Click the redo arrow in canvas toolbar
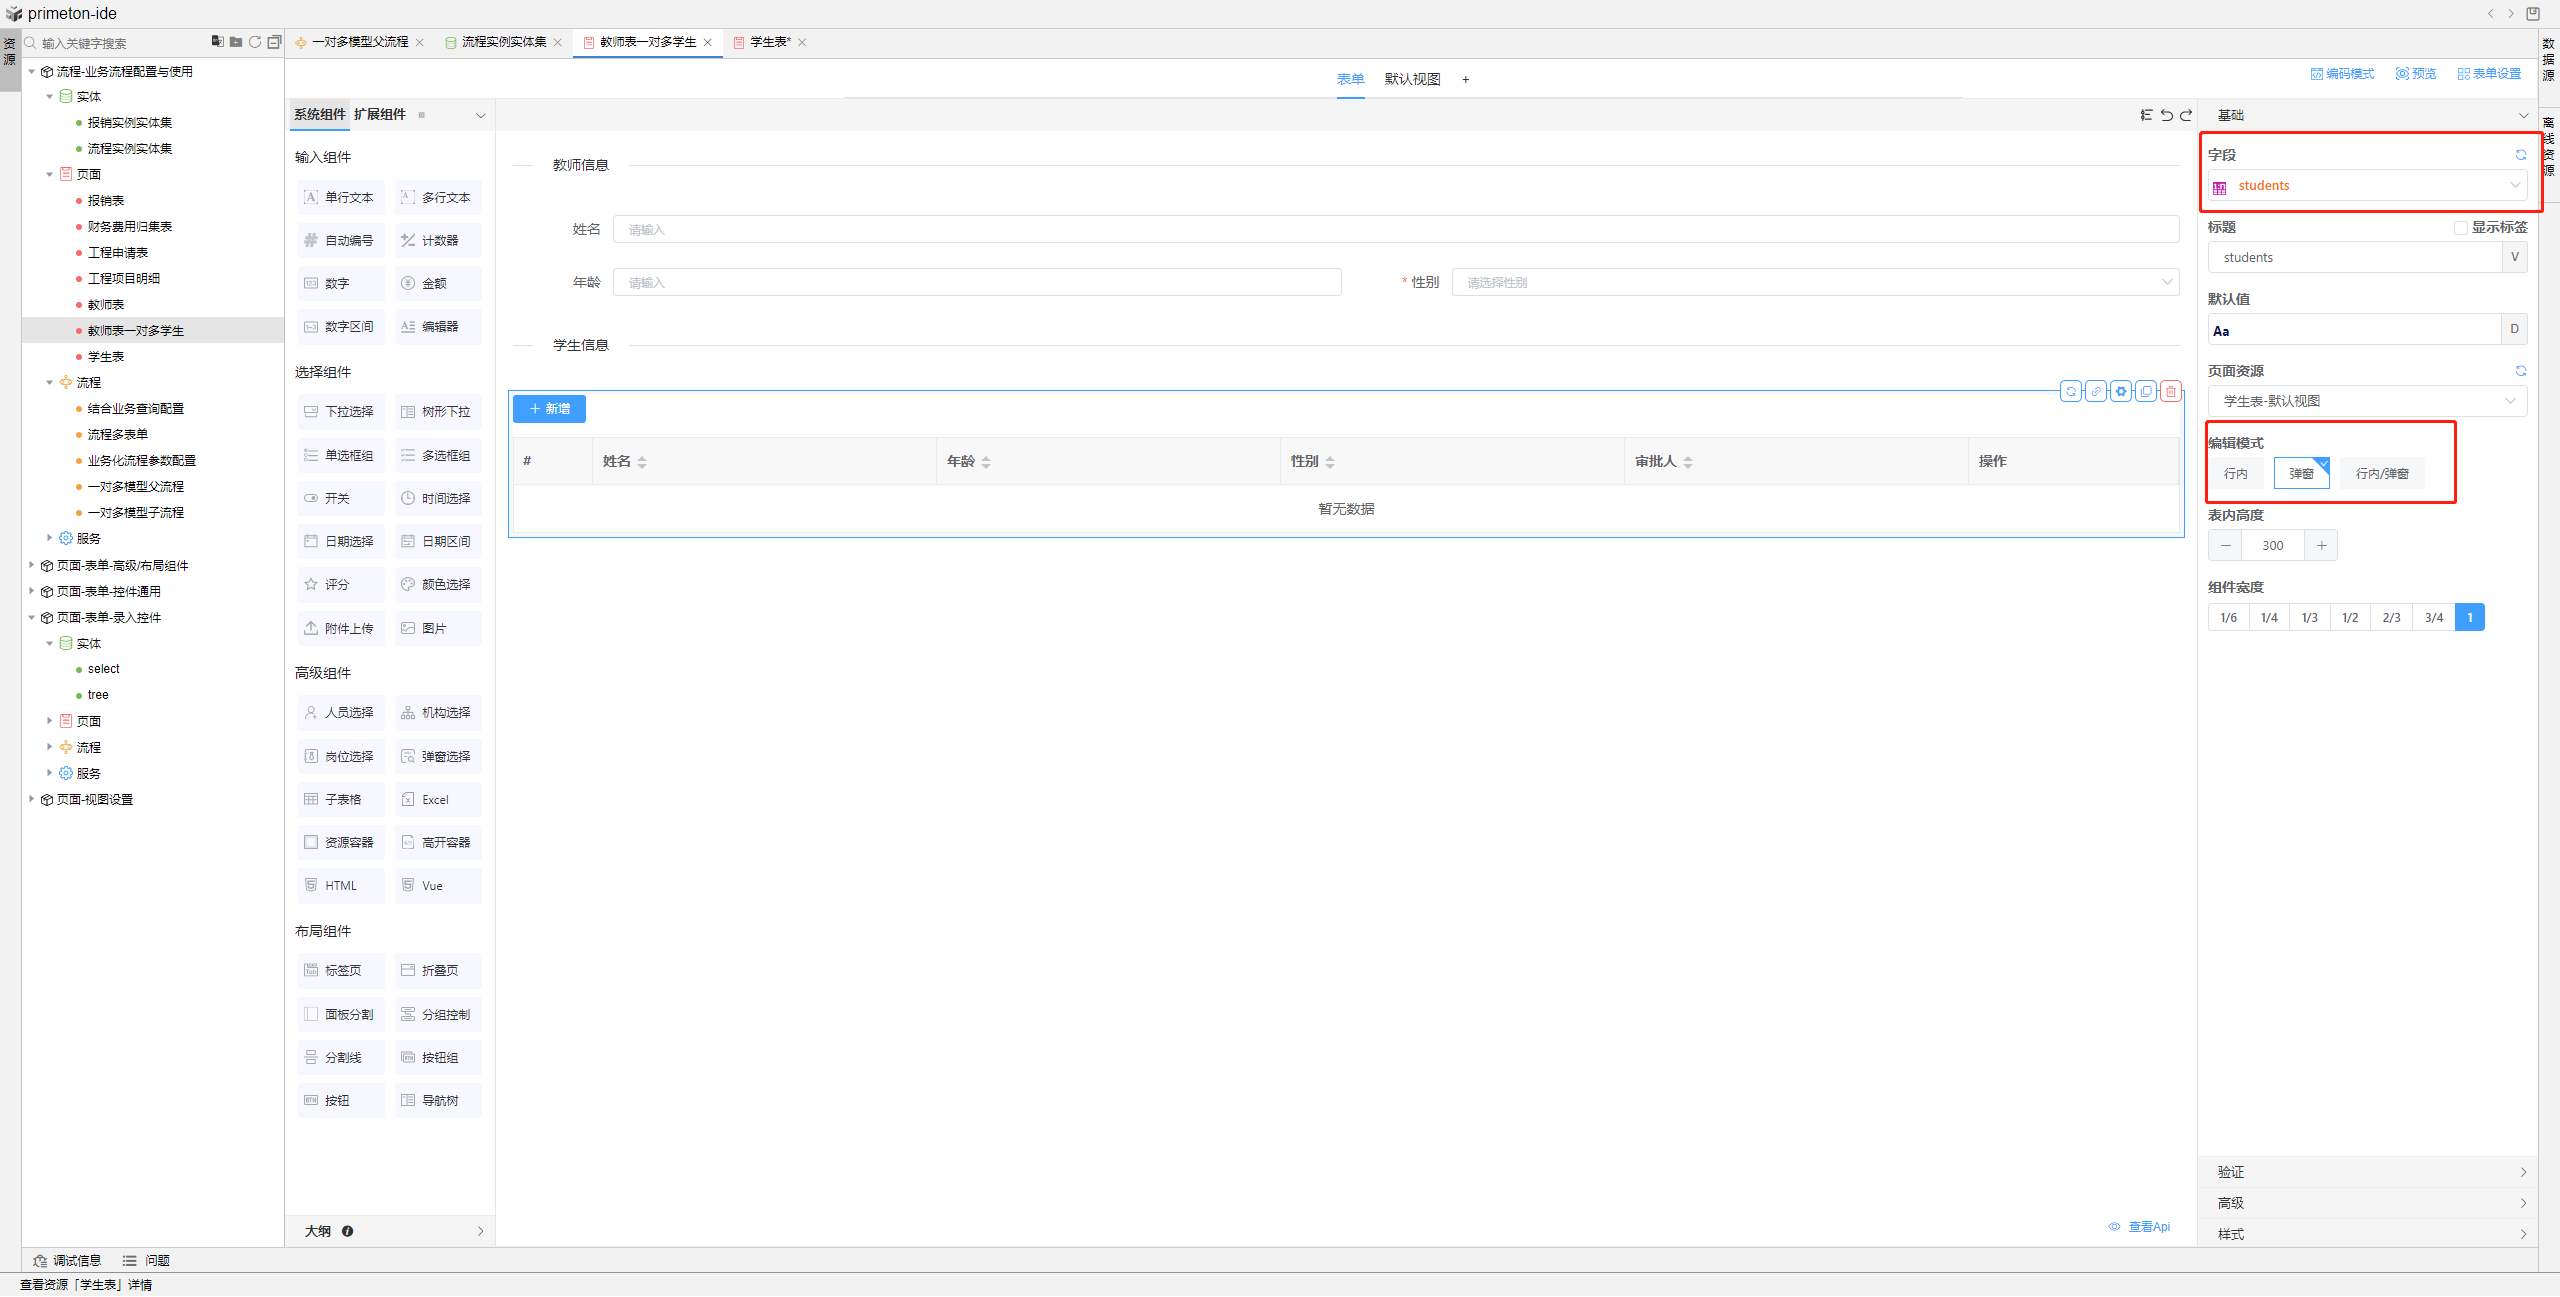This screenshot has width=2560, height=1297. click(x=2186, y=115)
